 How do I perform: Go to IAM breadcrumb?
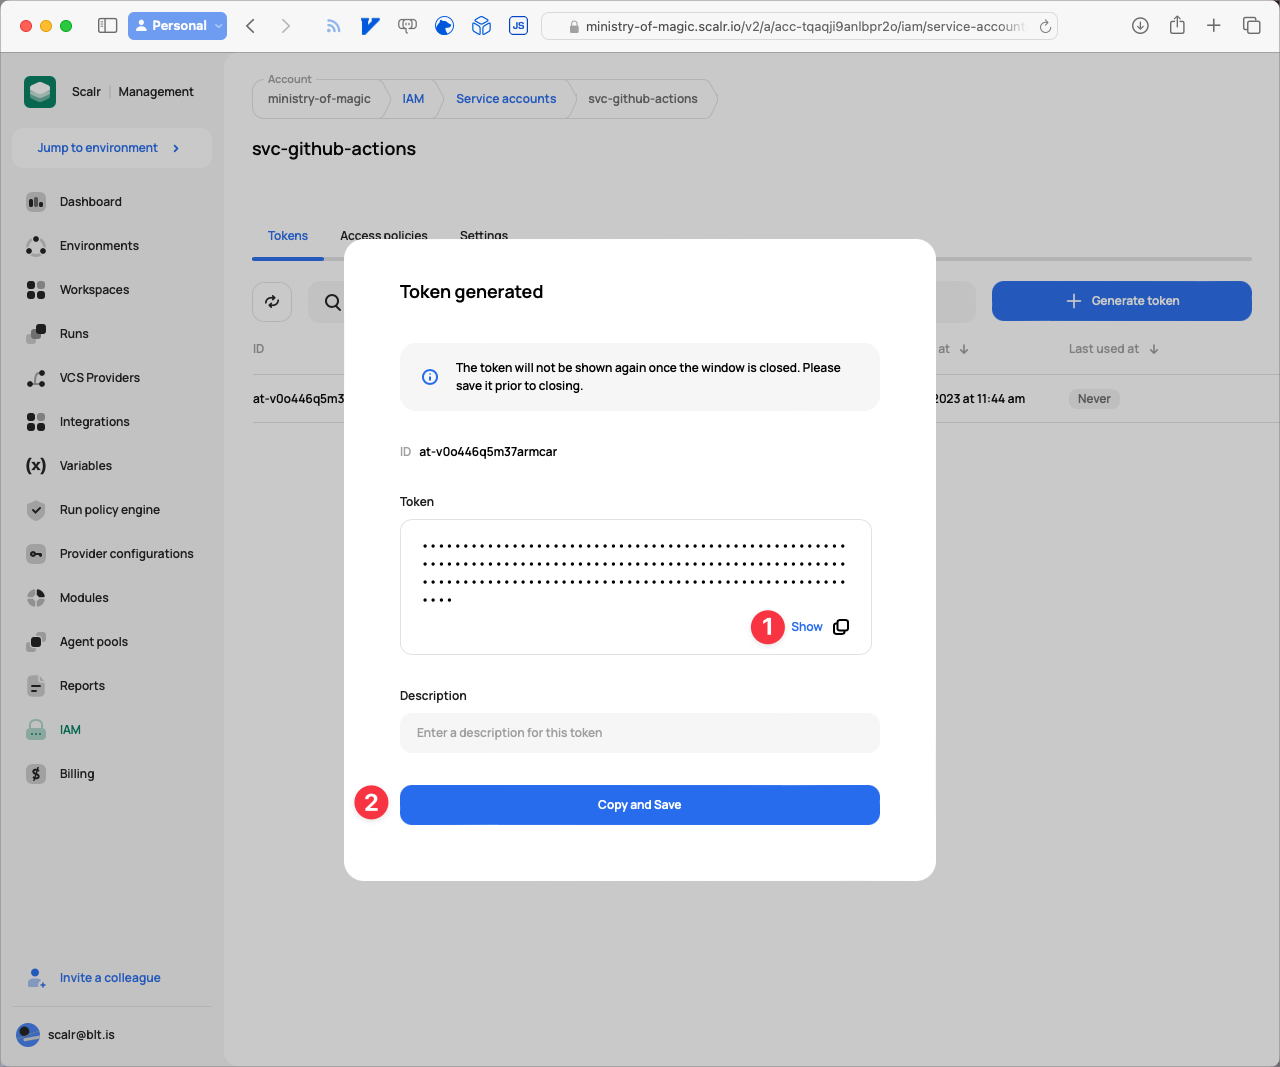[413, 99]
